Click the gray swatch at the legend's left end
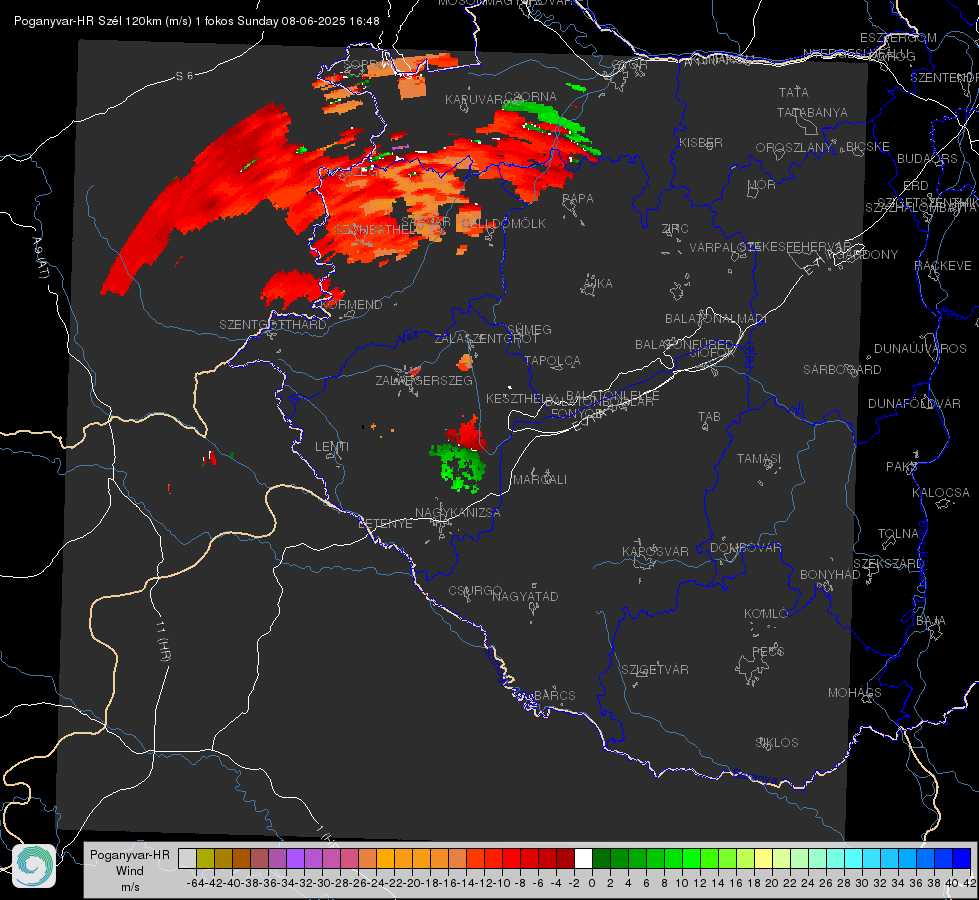The image size is (979, 900). tap(187, 858)
